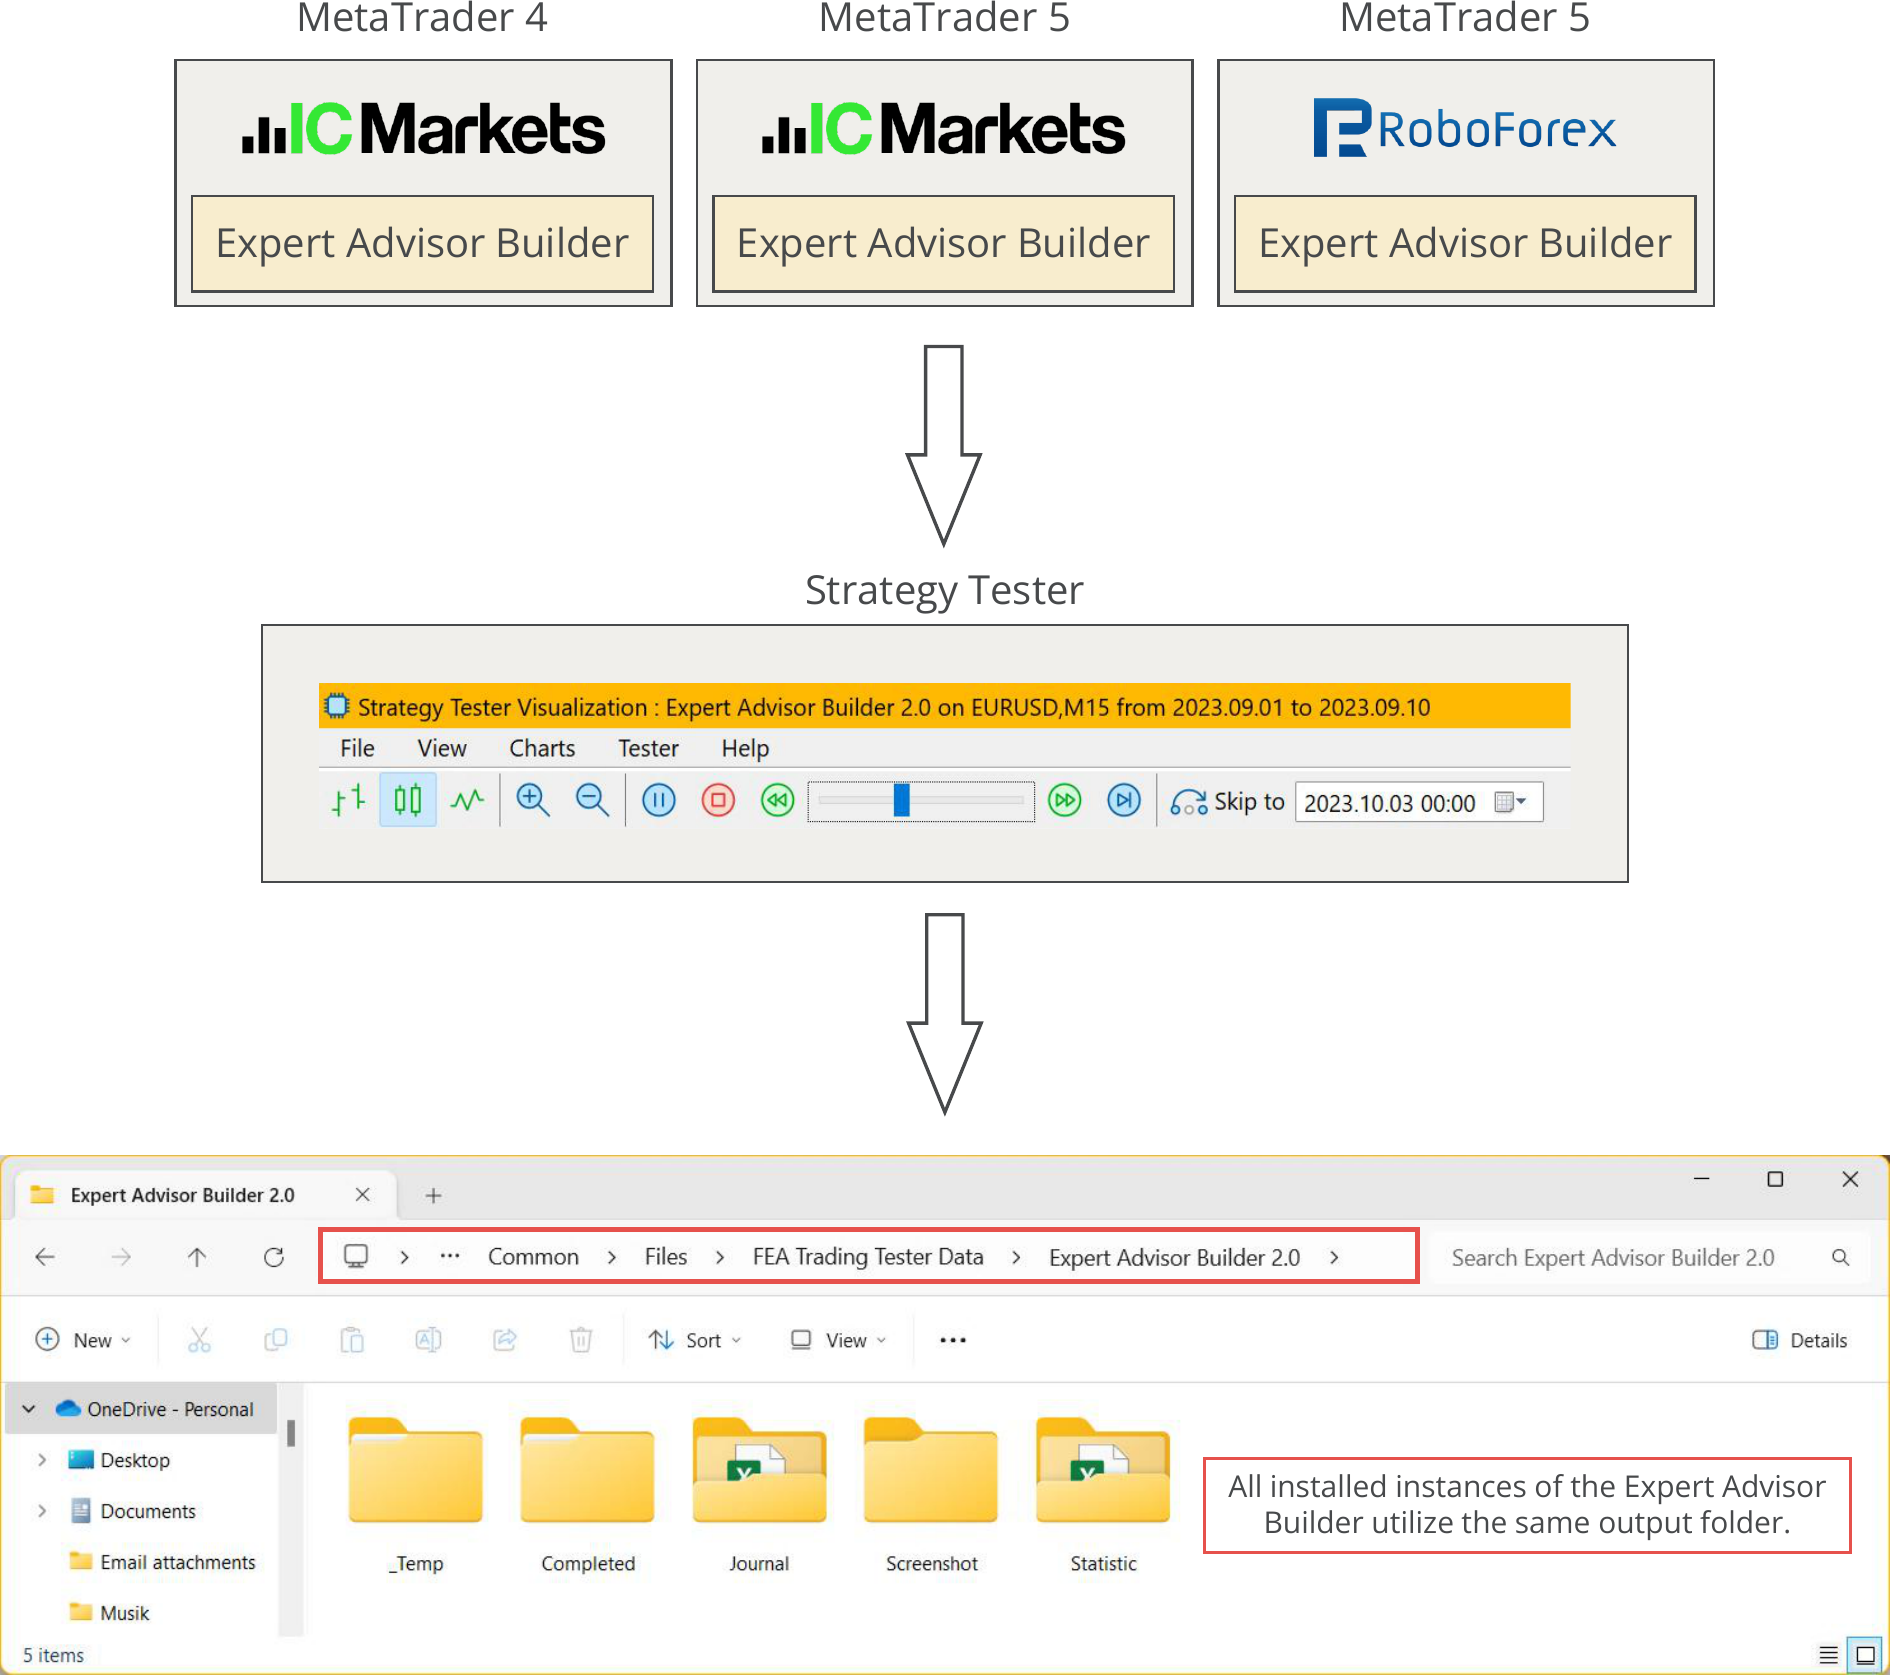Click the Cut scissors icon
Image resolution: width=1890 pixels, height=1675 pixels.
(x=199, y=1340)
